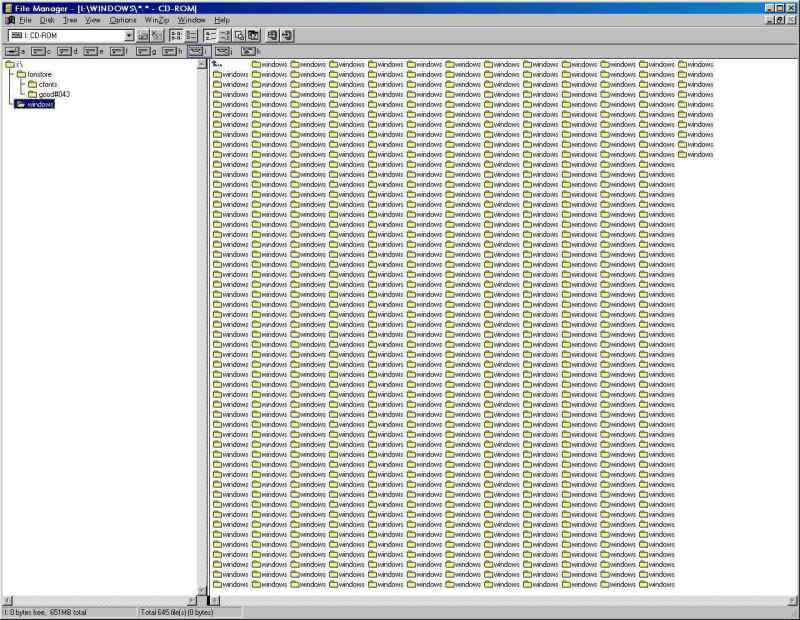The width and height of the screenshot is (800, 620).
Task: Open the document control menu icon beside File
Action: pos(10,20)
